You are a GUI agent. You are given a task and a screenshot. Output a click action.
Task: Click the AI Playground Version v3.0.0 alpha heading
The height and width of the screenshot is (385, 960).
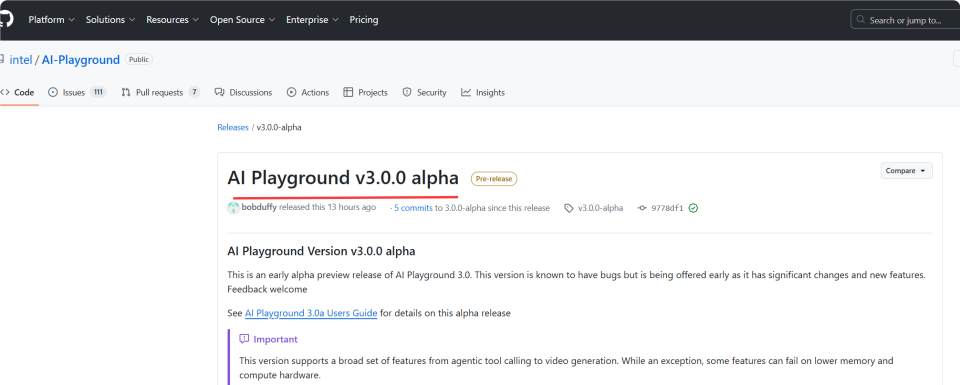[321, 251]
